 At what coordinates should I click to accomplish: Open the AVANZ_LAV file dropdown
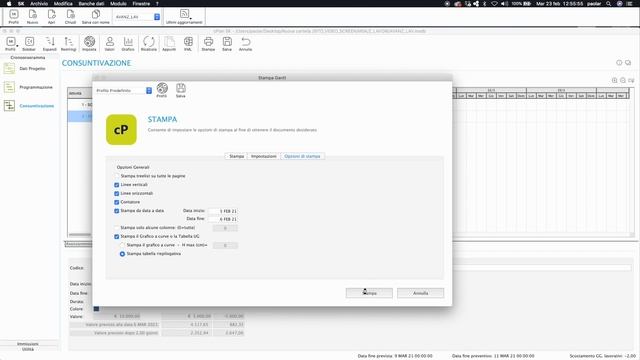click(x=137, y=17)
